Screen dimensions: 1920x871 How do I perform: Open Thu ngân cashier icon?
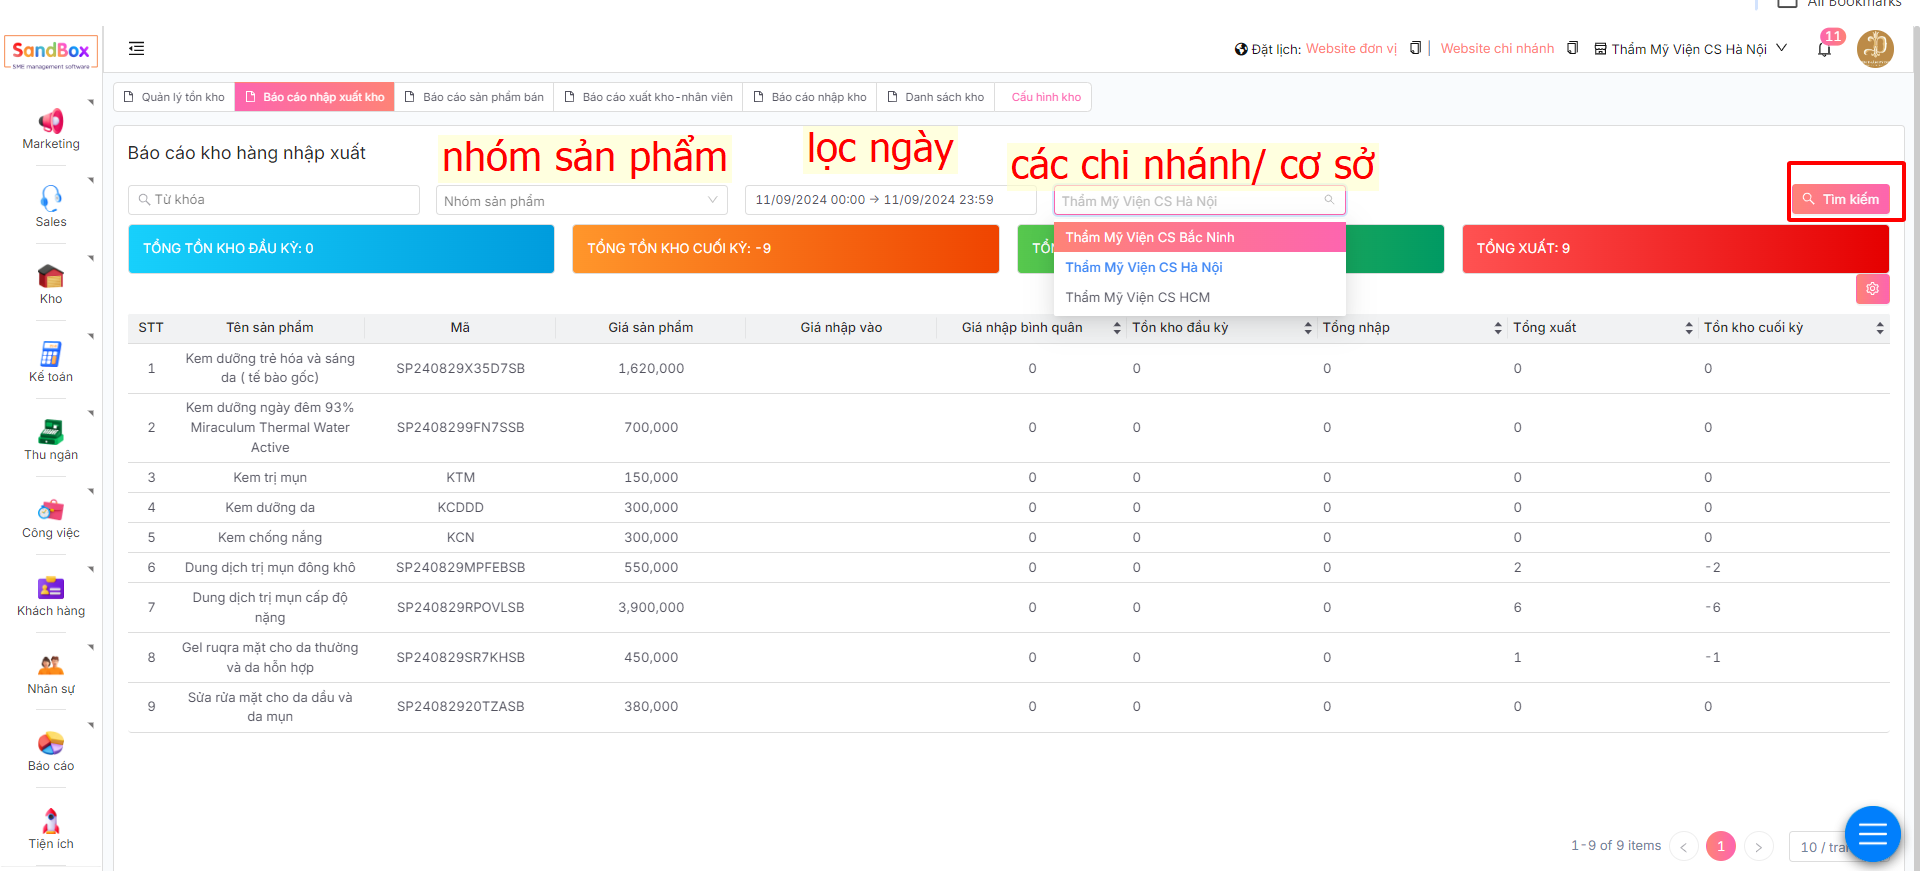point(51,432)
